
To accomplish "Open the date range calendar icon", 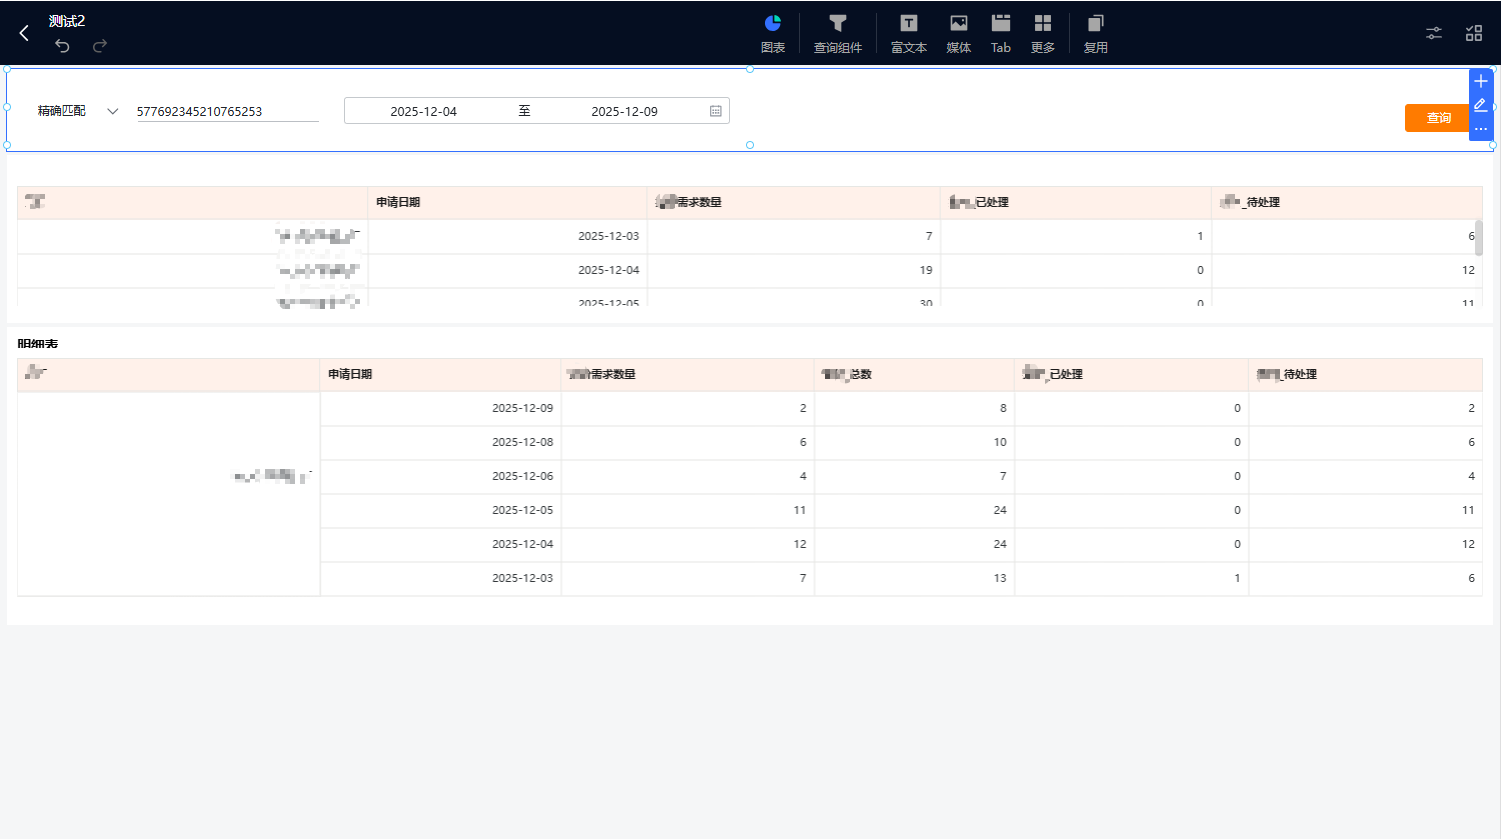I will click(716, 111).
